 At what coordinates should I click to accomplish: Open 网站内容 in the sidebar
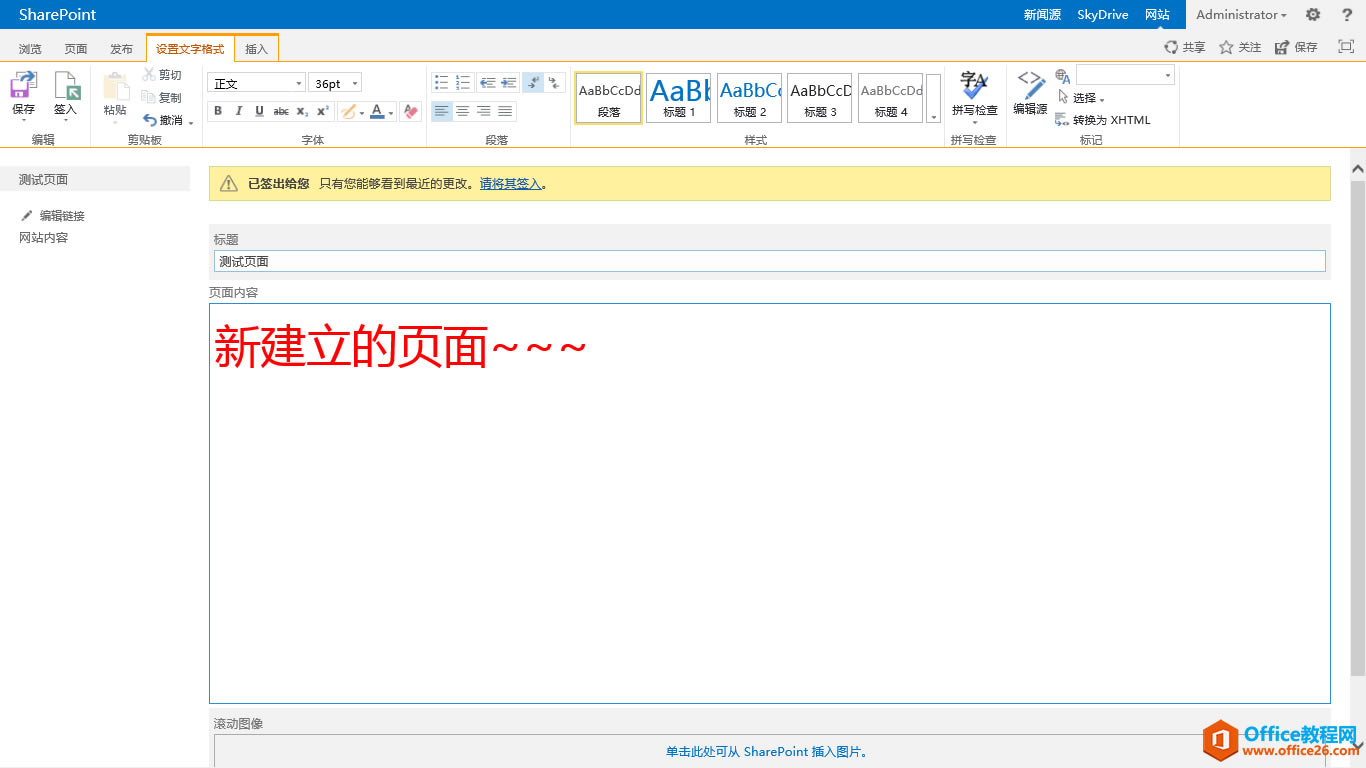(x=43, y=237)
